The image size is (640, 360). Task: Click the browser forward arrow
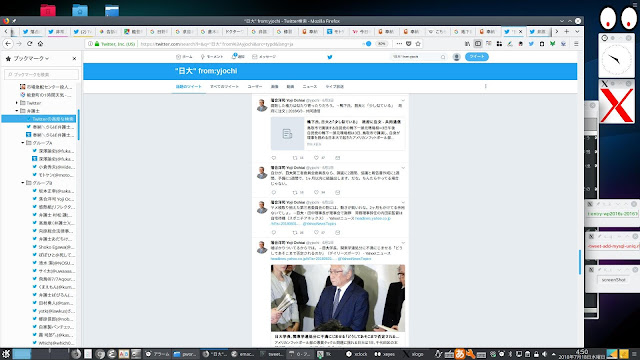click(x=19, y=43)
